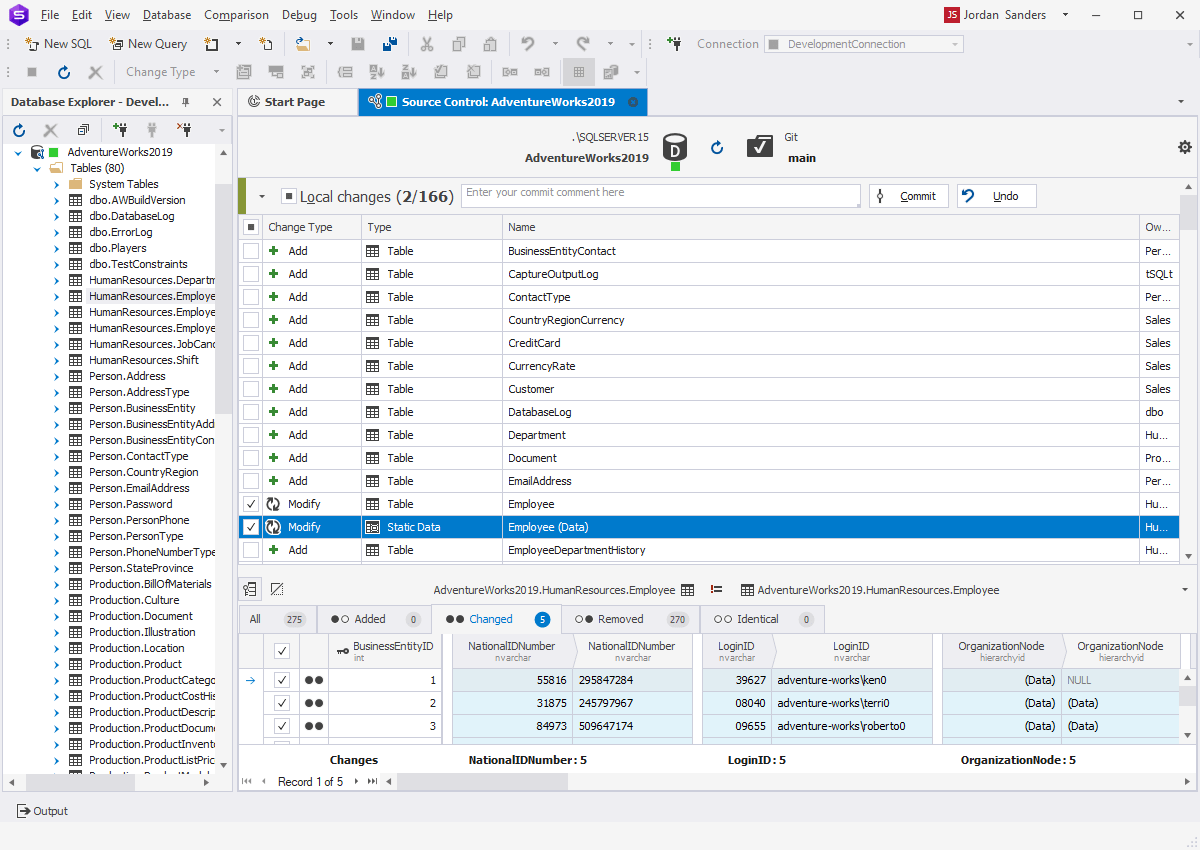Check the Add BusinessEntityContact change row
1200x850 pixels.
coord(250,251)
